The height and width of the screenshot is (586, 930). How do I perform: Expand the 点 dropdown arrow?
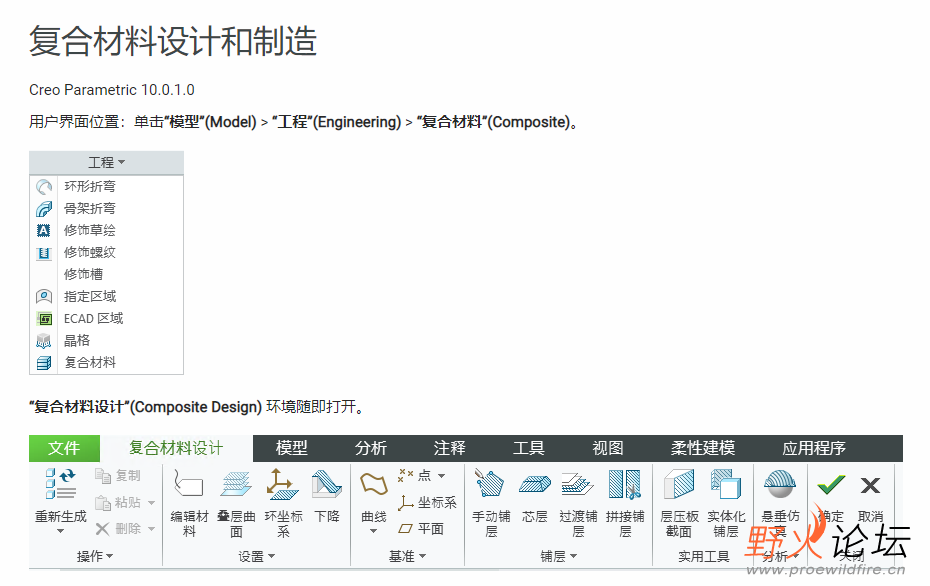click(441, 476)
